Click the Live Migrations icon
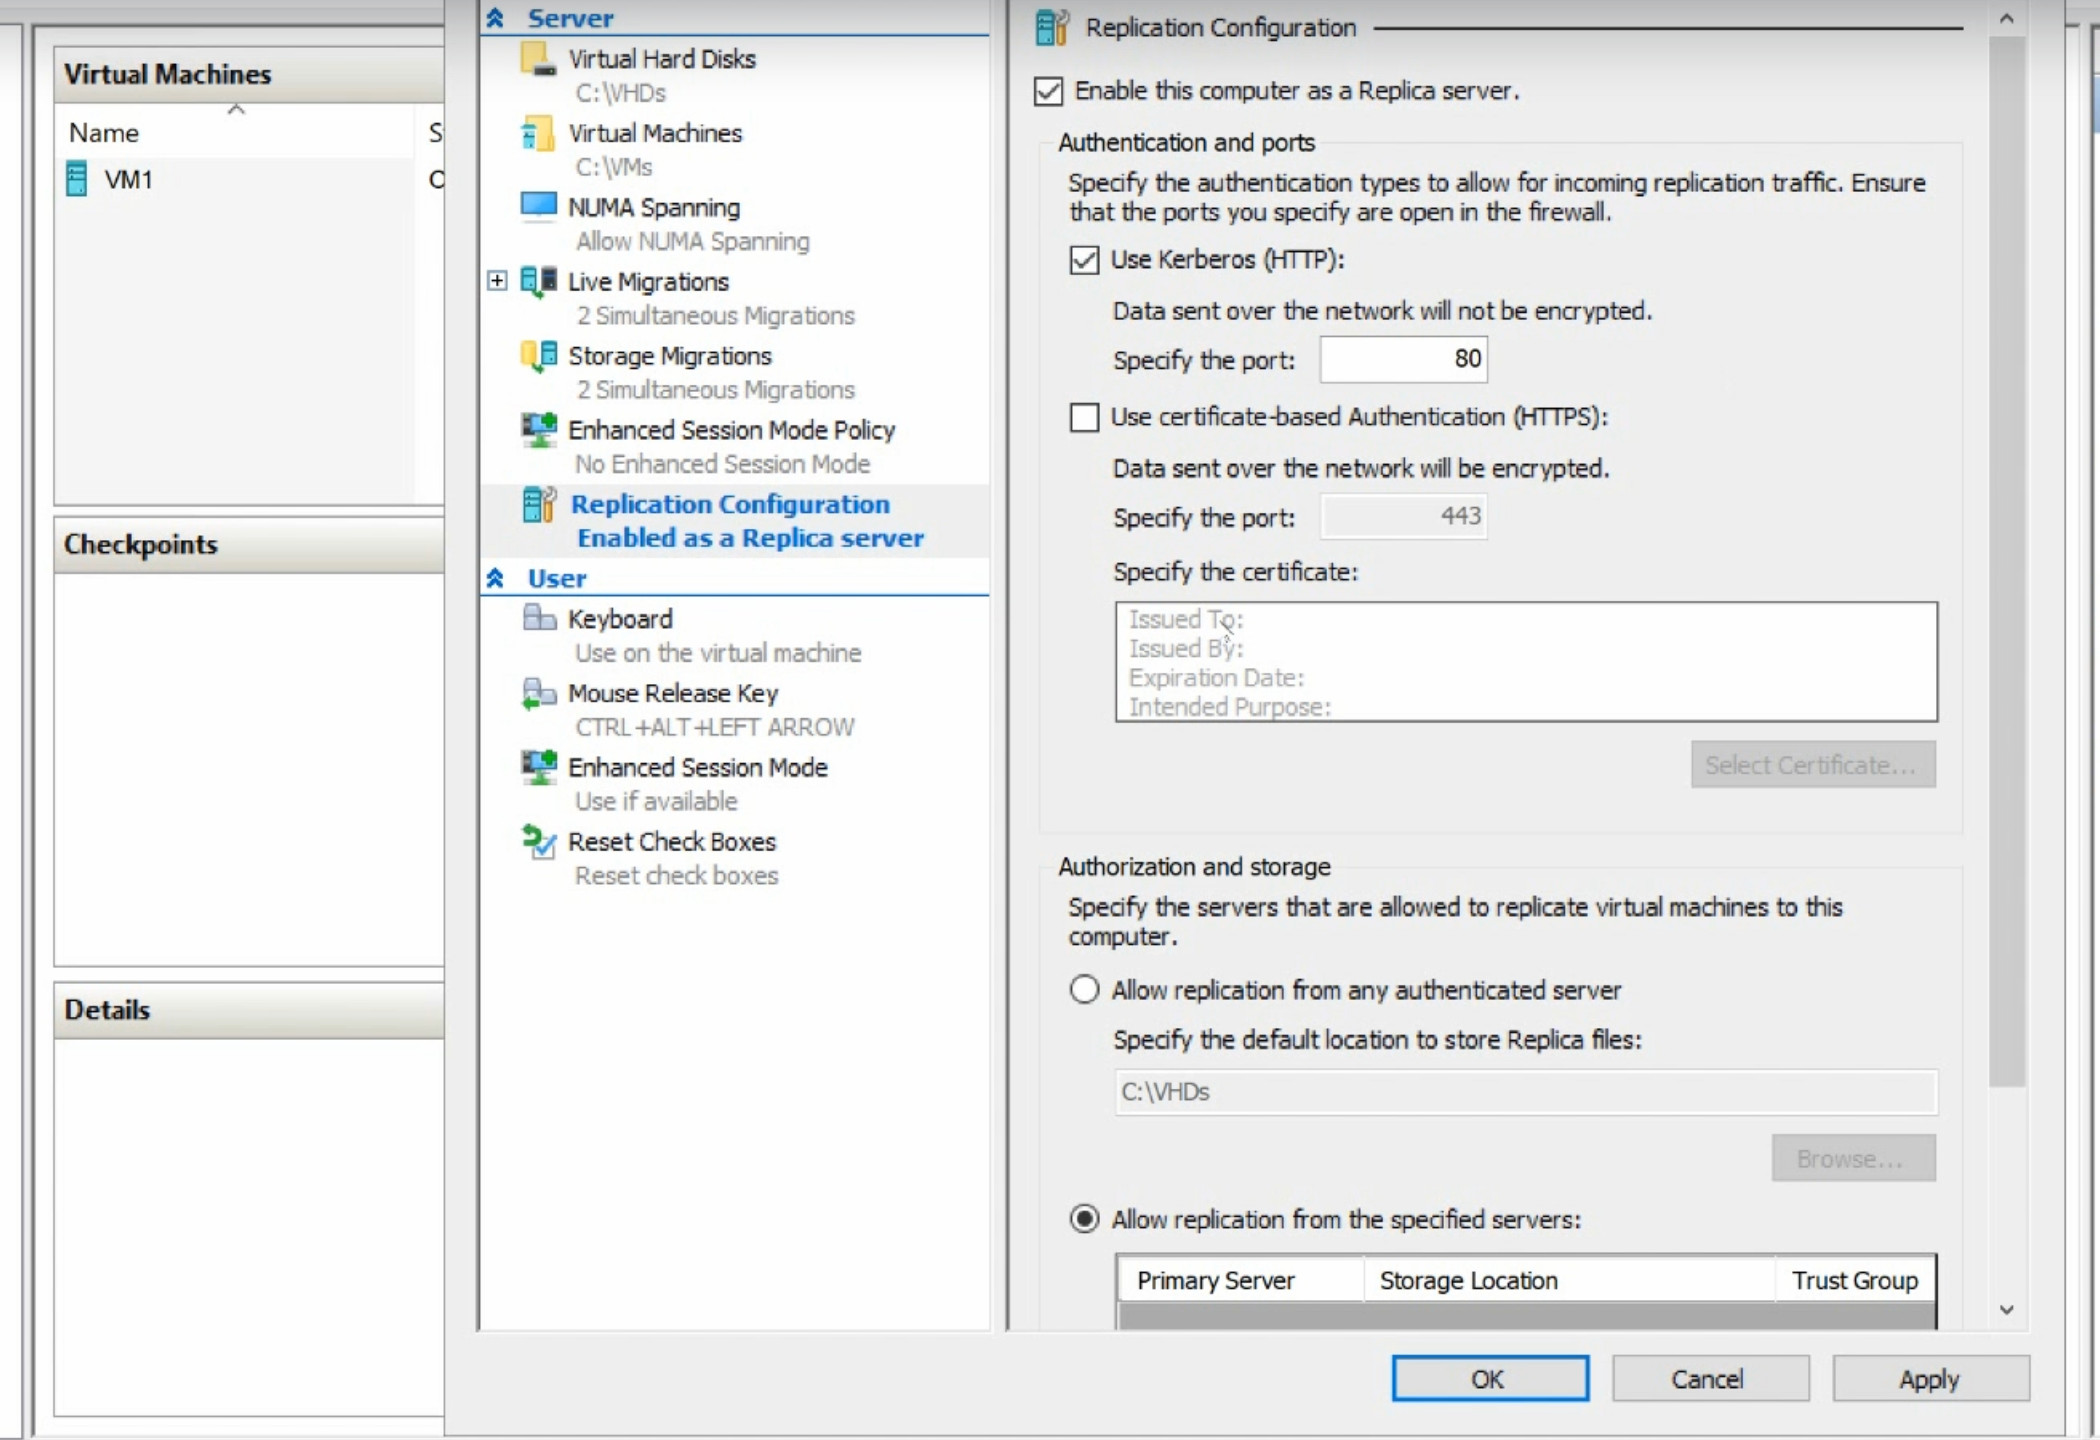This screenshot has width=2100, height=1440. pos(538,281)
